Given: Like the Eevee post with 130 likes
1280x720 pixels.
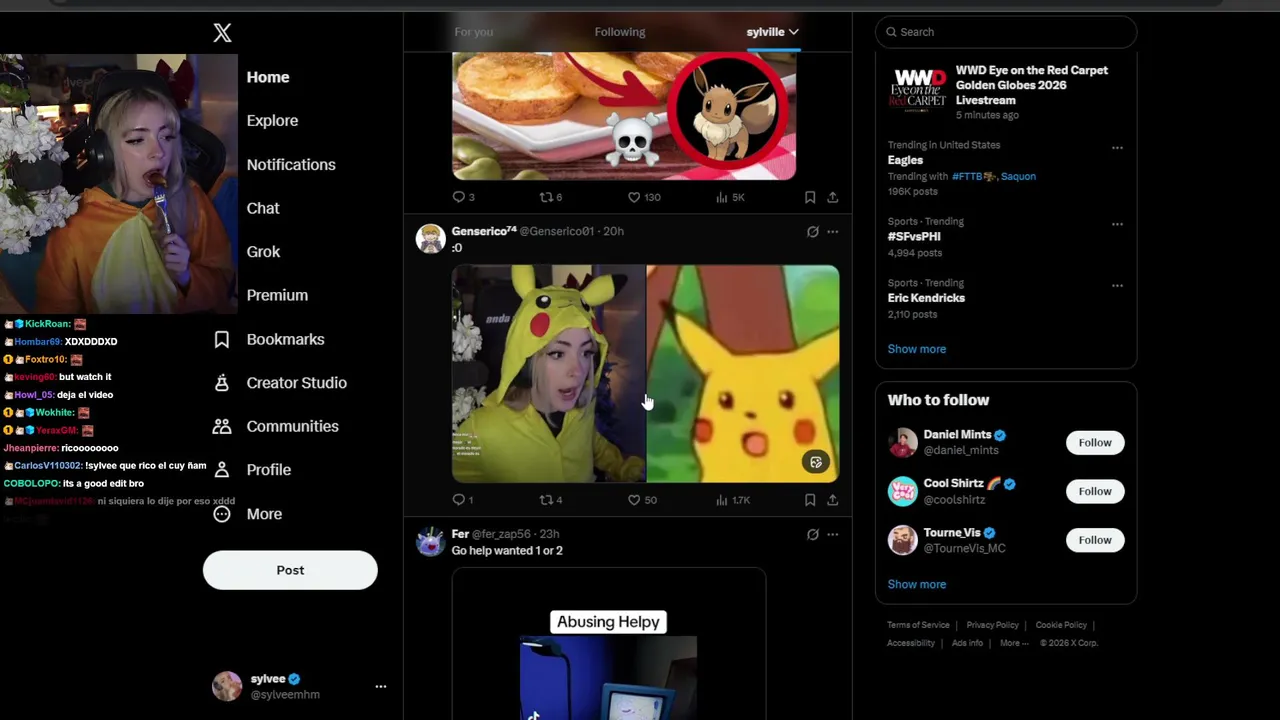Looking at the screenshot, I should (x=634, y=197).
